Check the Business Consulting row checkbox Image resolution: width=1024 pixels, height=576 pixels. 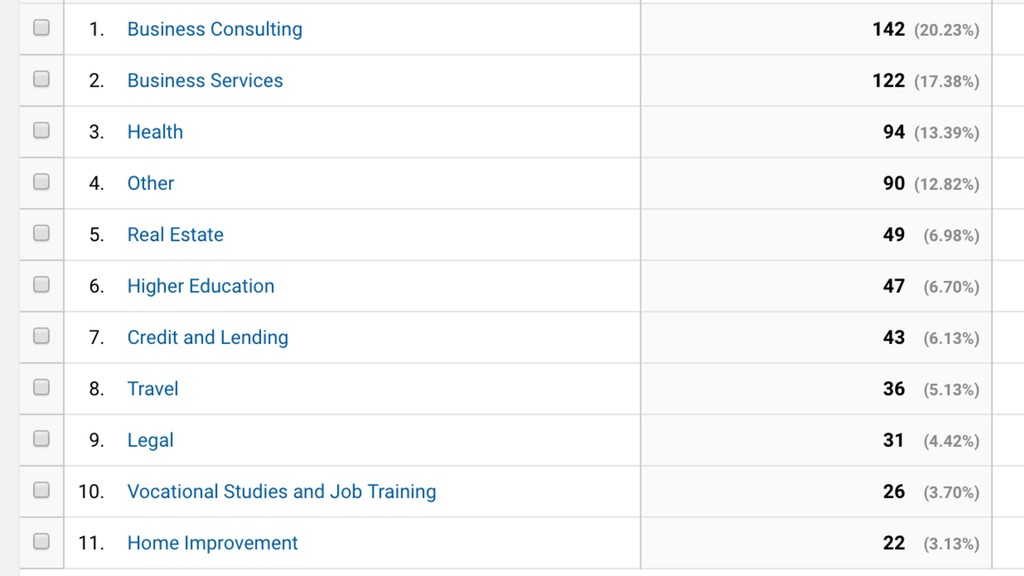click(41, 27)
